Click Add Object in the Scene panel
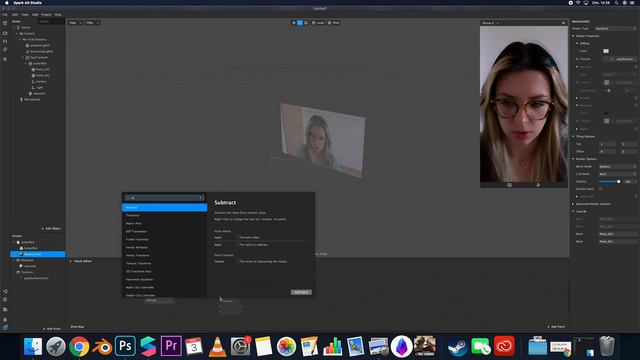The height and width of the screenshot is (360, 640). [51, 229]
